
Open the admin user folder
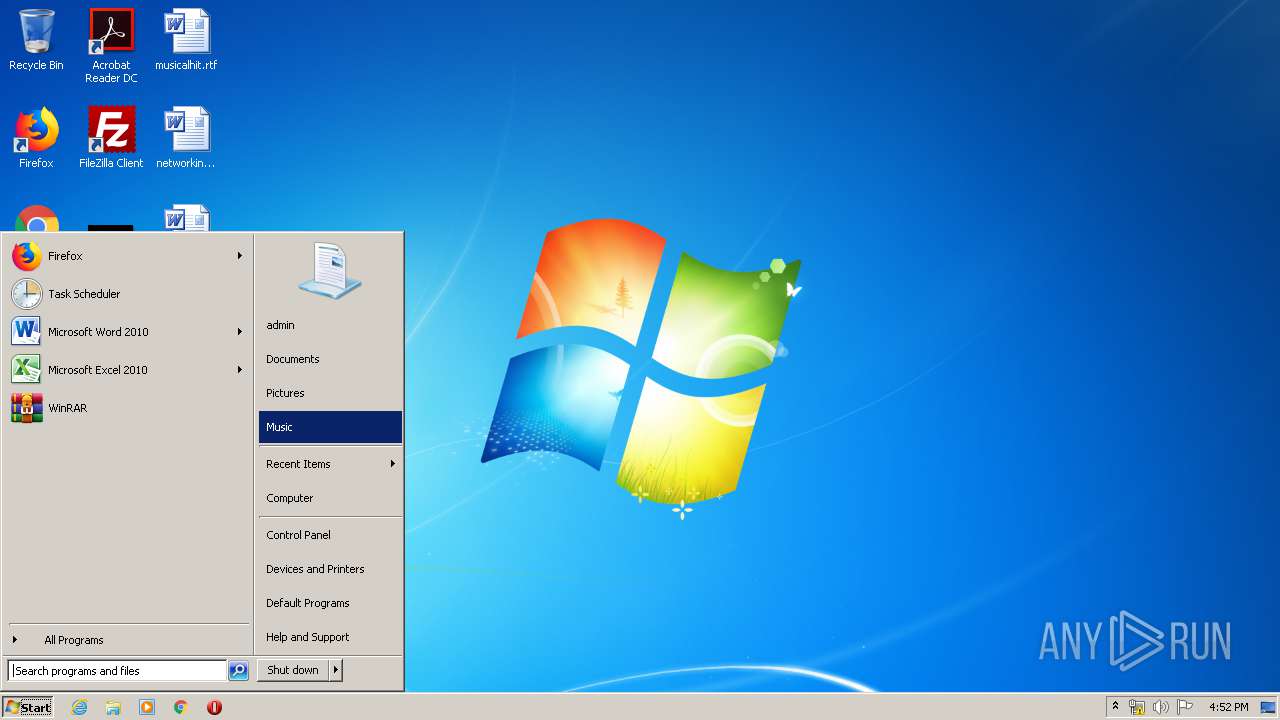tap(330, 325)
